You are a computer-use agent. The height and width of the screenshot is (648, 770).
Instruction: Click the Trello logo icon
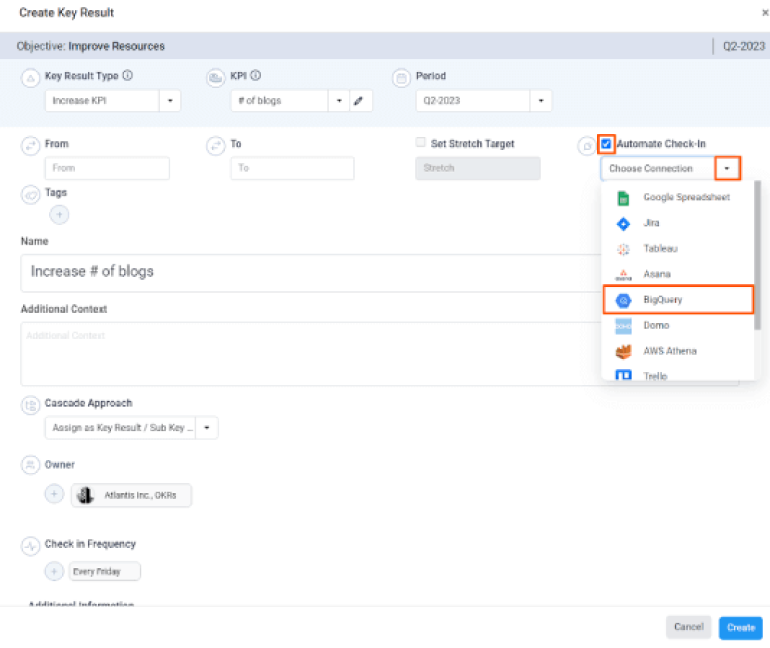pos(624,376)
